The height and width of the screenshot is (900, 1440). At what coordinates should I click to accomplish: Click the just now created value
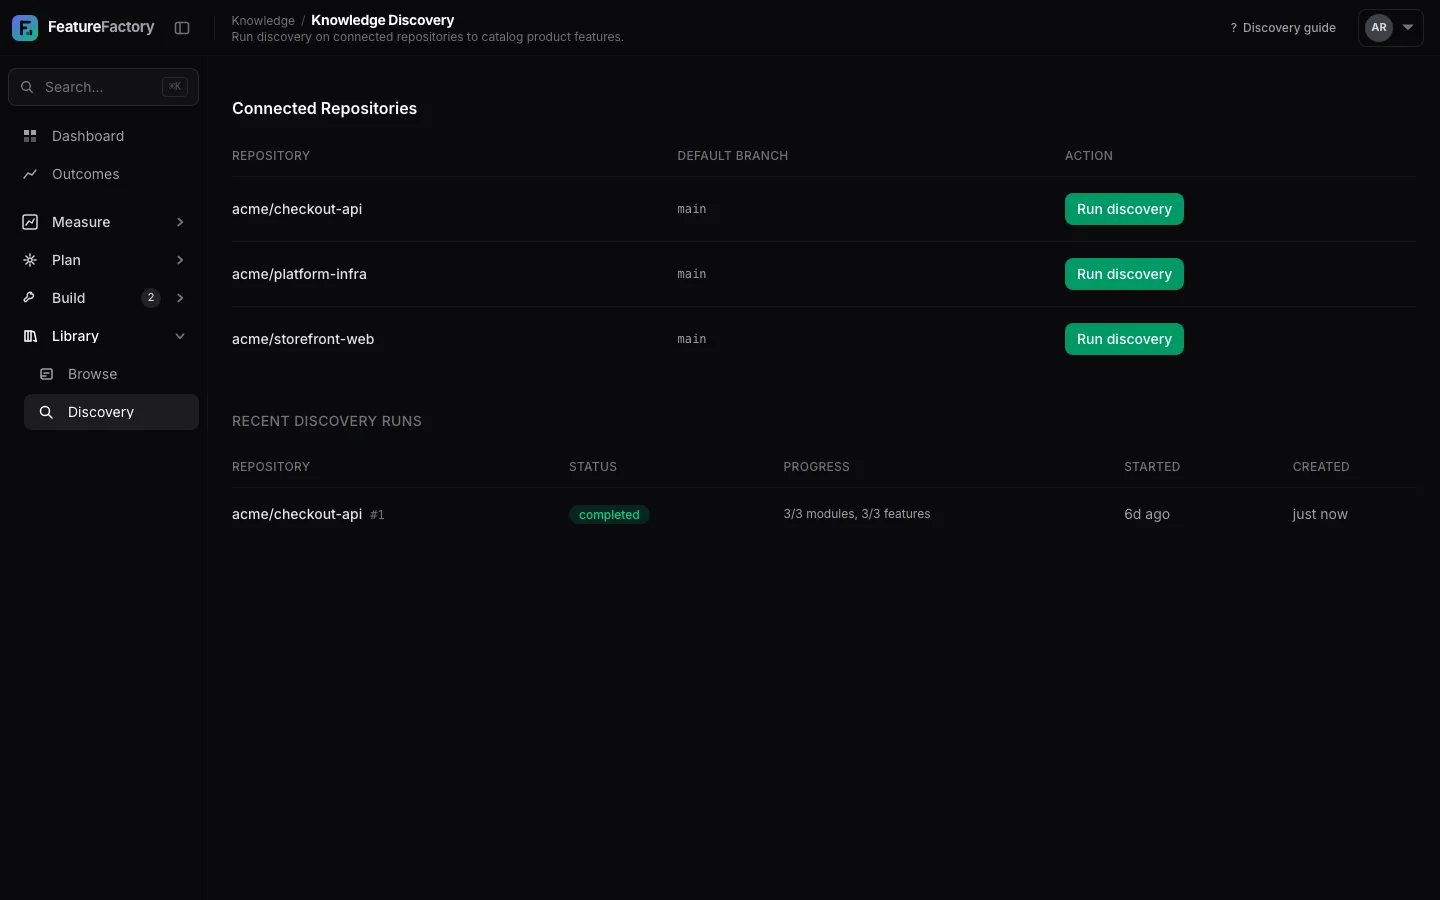pyautogui.click(x=1320, y=514)
